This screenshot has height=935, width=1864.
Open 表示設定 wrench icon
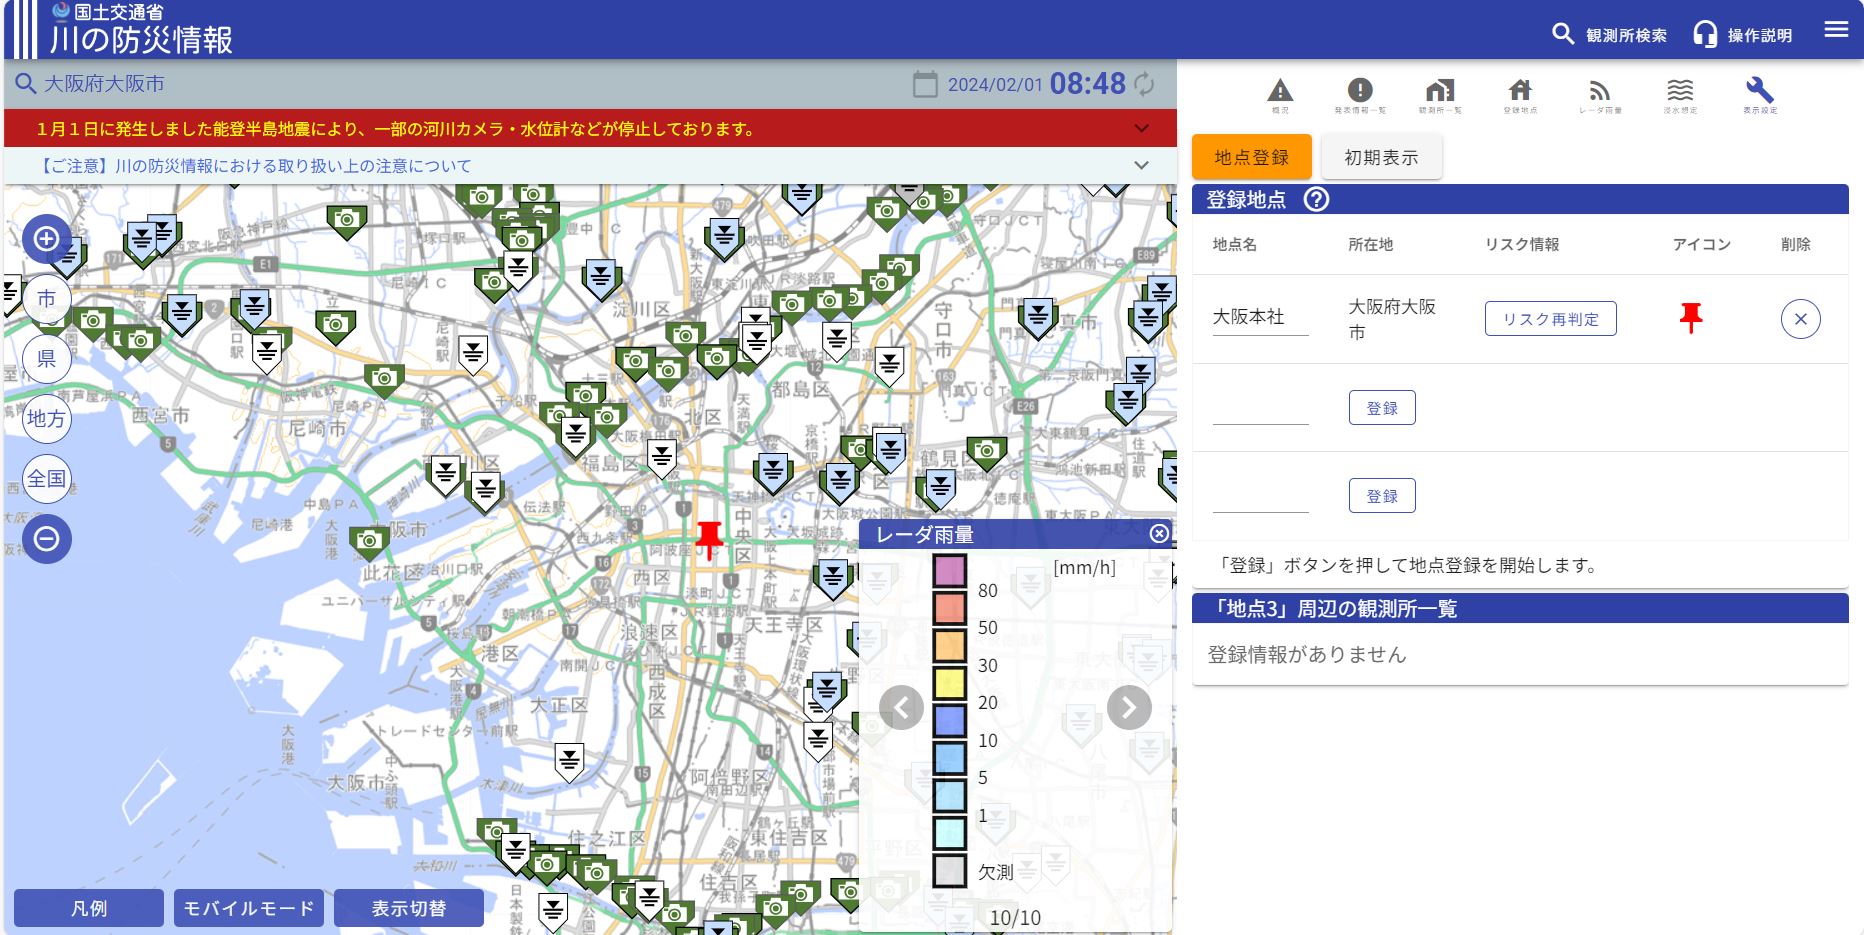[x=1760, y=94]
